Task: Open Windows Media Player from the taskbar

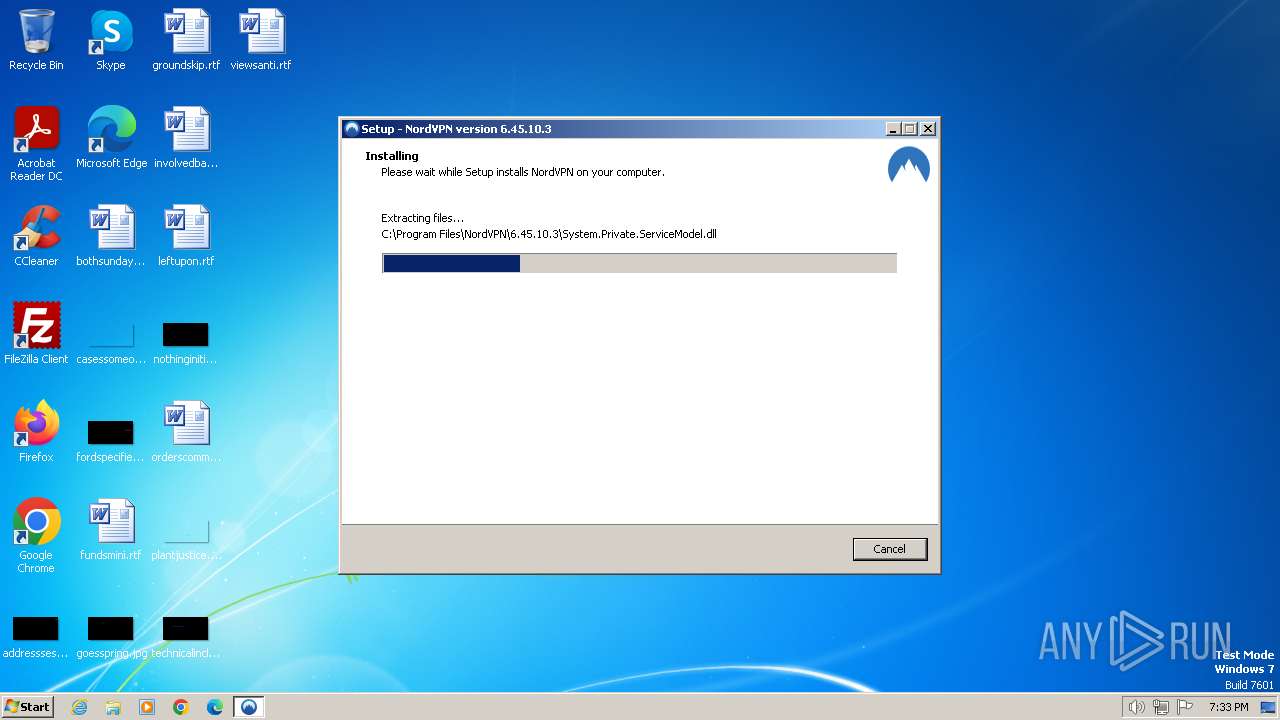Action: click(x=147, y=707)
